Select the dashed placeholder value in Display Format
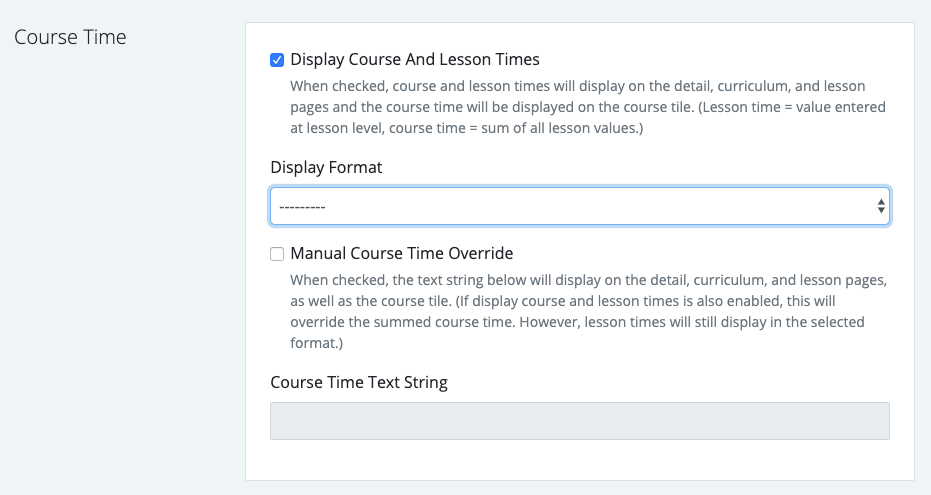The height and width of the screenshot is (495, 931). 301,207
